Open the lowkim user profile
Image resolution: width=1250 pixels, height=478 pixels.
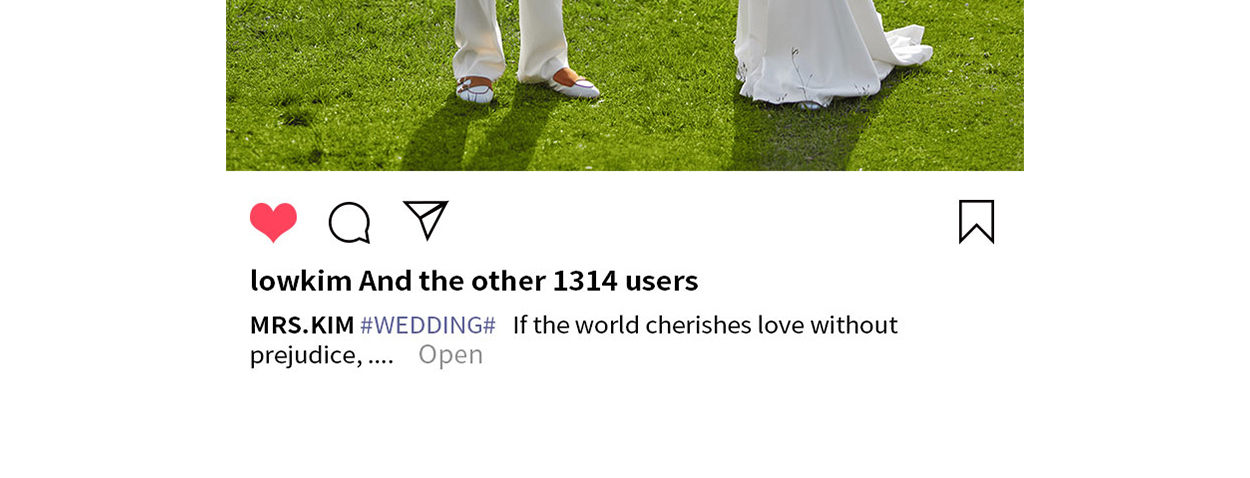[x=301, y=280]
